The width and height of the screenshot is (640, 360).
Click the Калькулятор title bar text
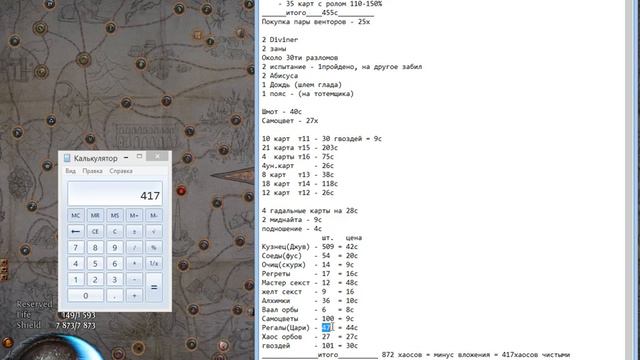click(x=96, y=158)
